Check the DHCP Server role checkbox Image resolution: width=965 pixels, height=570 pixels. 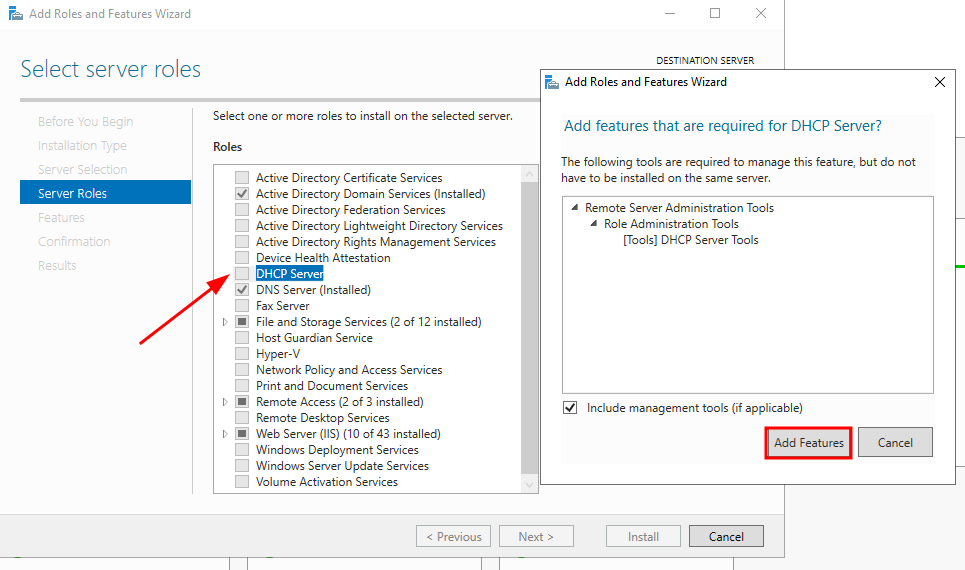pyautogui.click(x=241, y=274)
